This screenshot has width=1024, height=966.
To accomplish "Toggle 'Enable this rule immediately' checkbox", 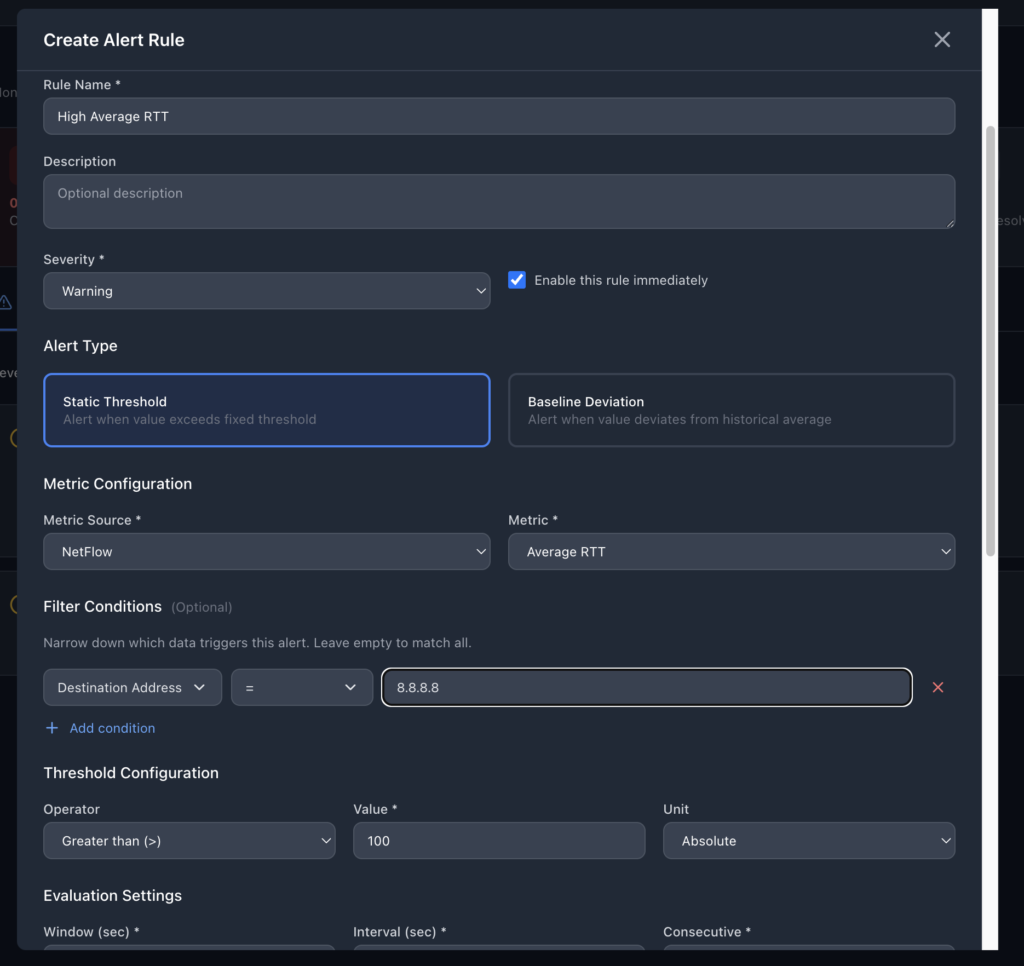I will click(x=517, y=280).
